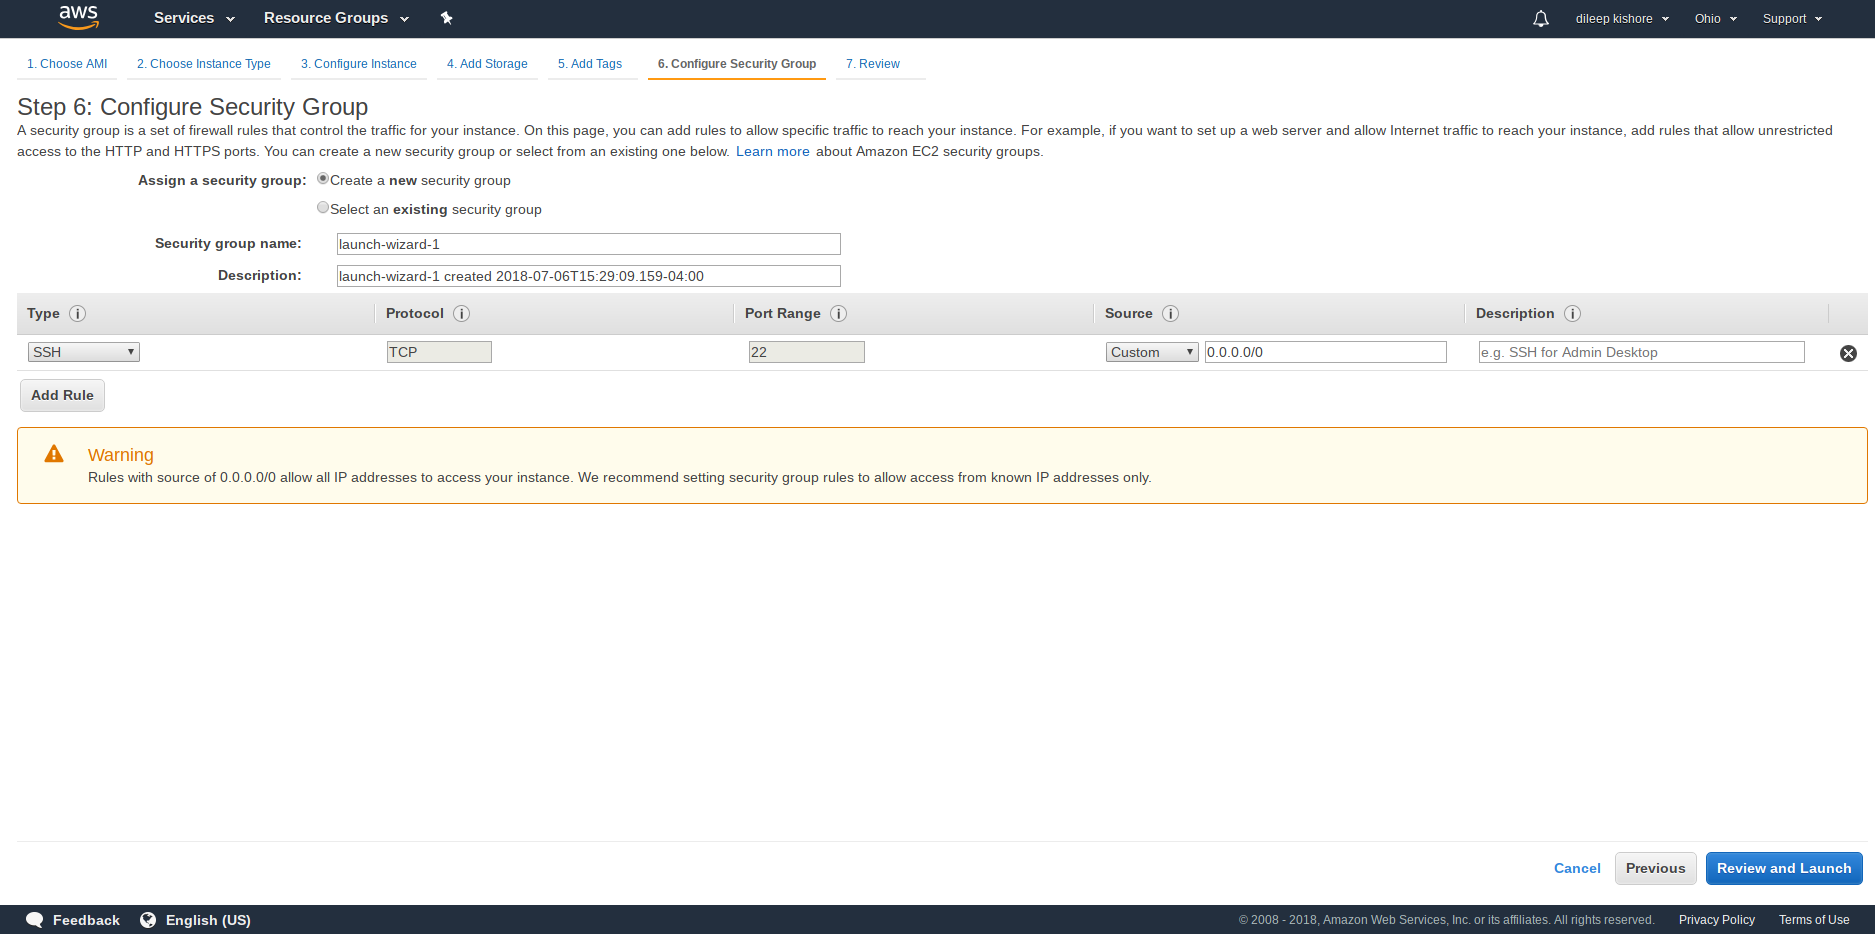Viewport: 1875px width, 934px height.
Task: Edit the Security group name field
Action: coord(588,244)
